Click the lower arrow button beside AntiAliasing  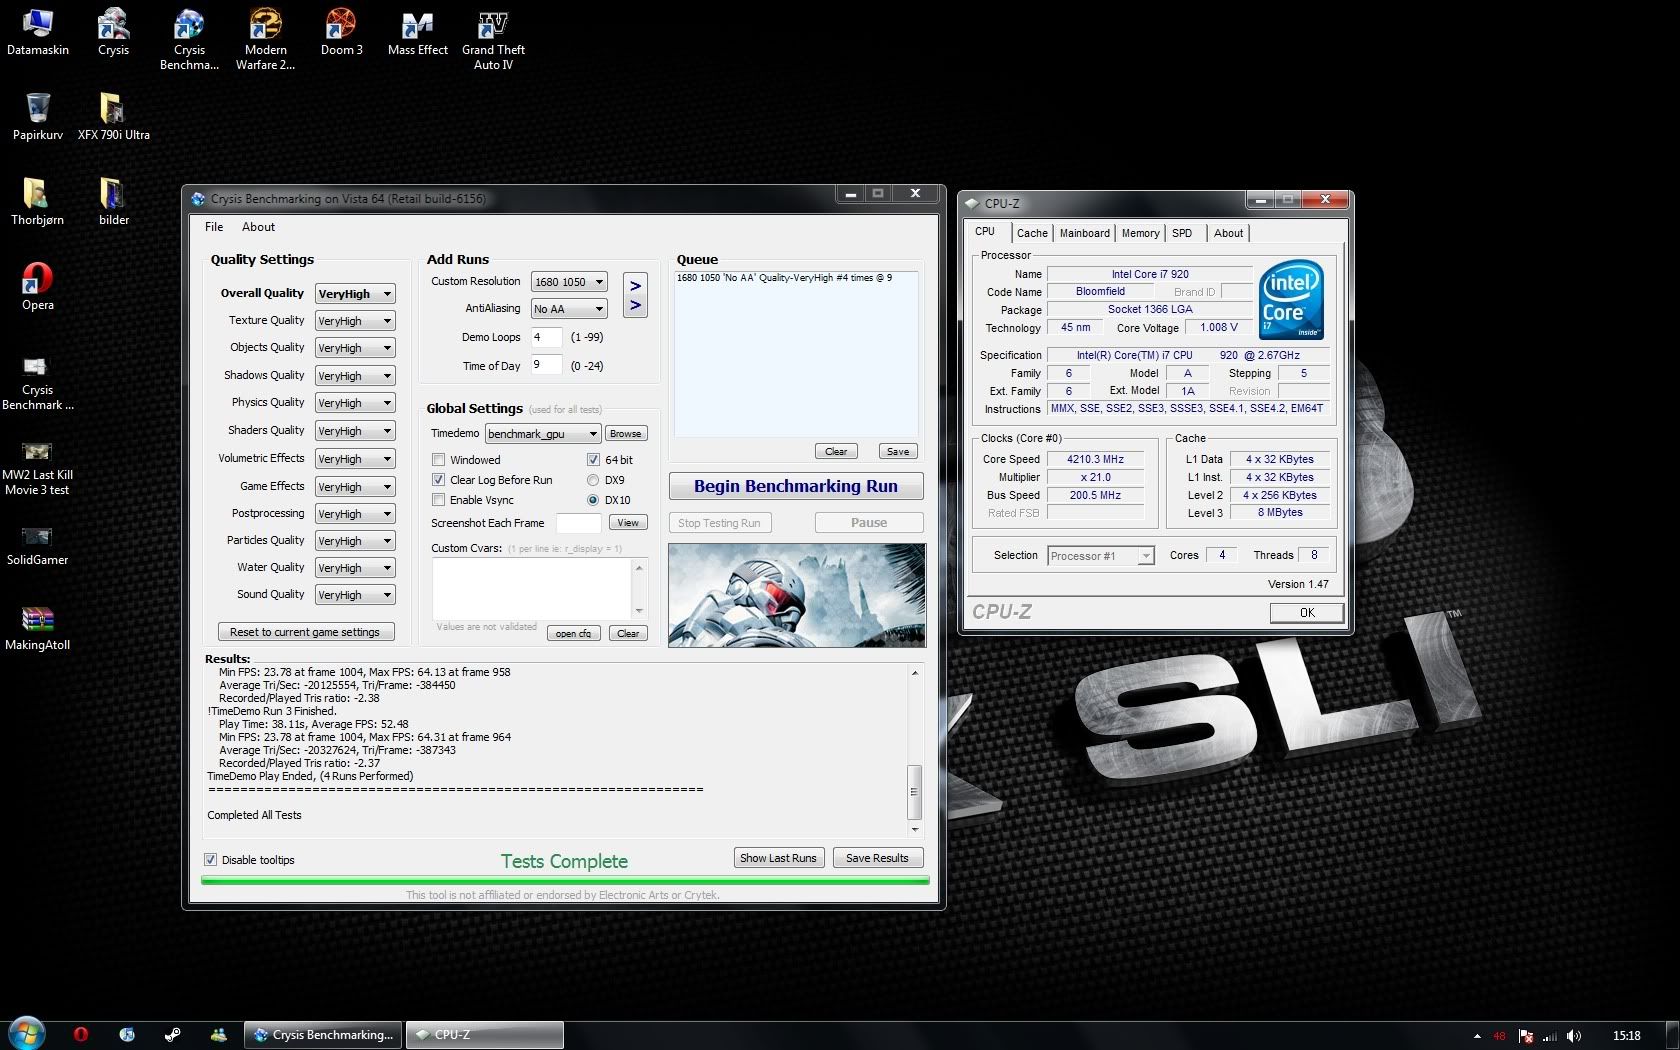(635, 305)
